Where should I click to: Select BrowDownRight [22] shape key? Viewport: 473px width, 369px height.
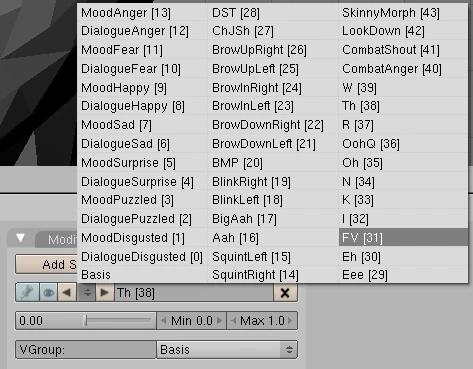273,125
